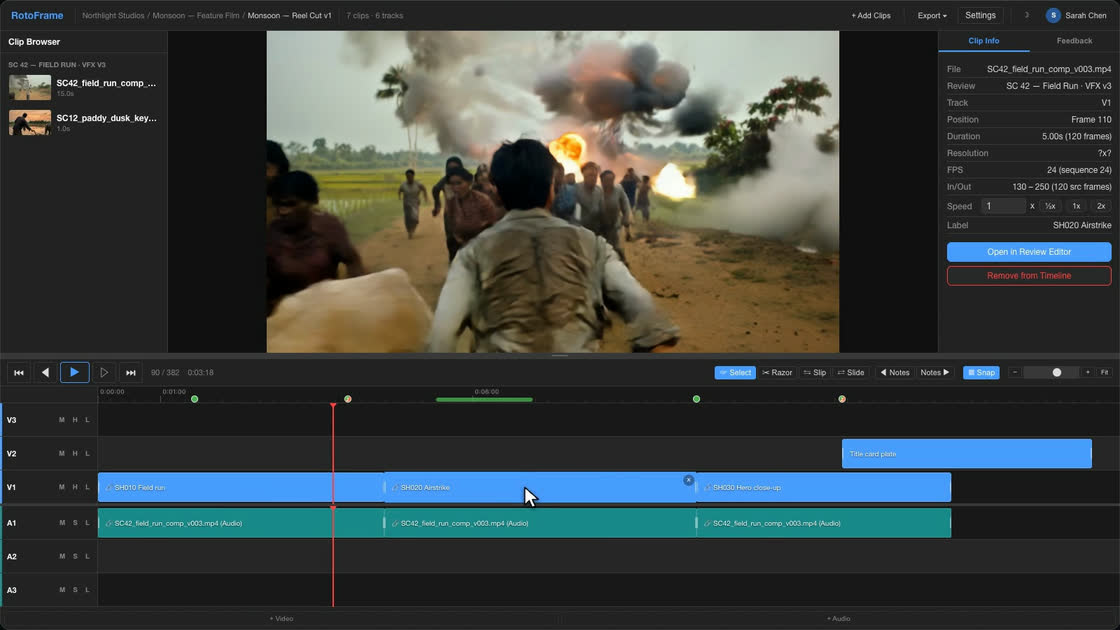This screenshot has width=1120, height=630.
Task: Toggle the dark mode moon icon
Action: point(1026,15)
